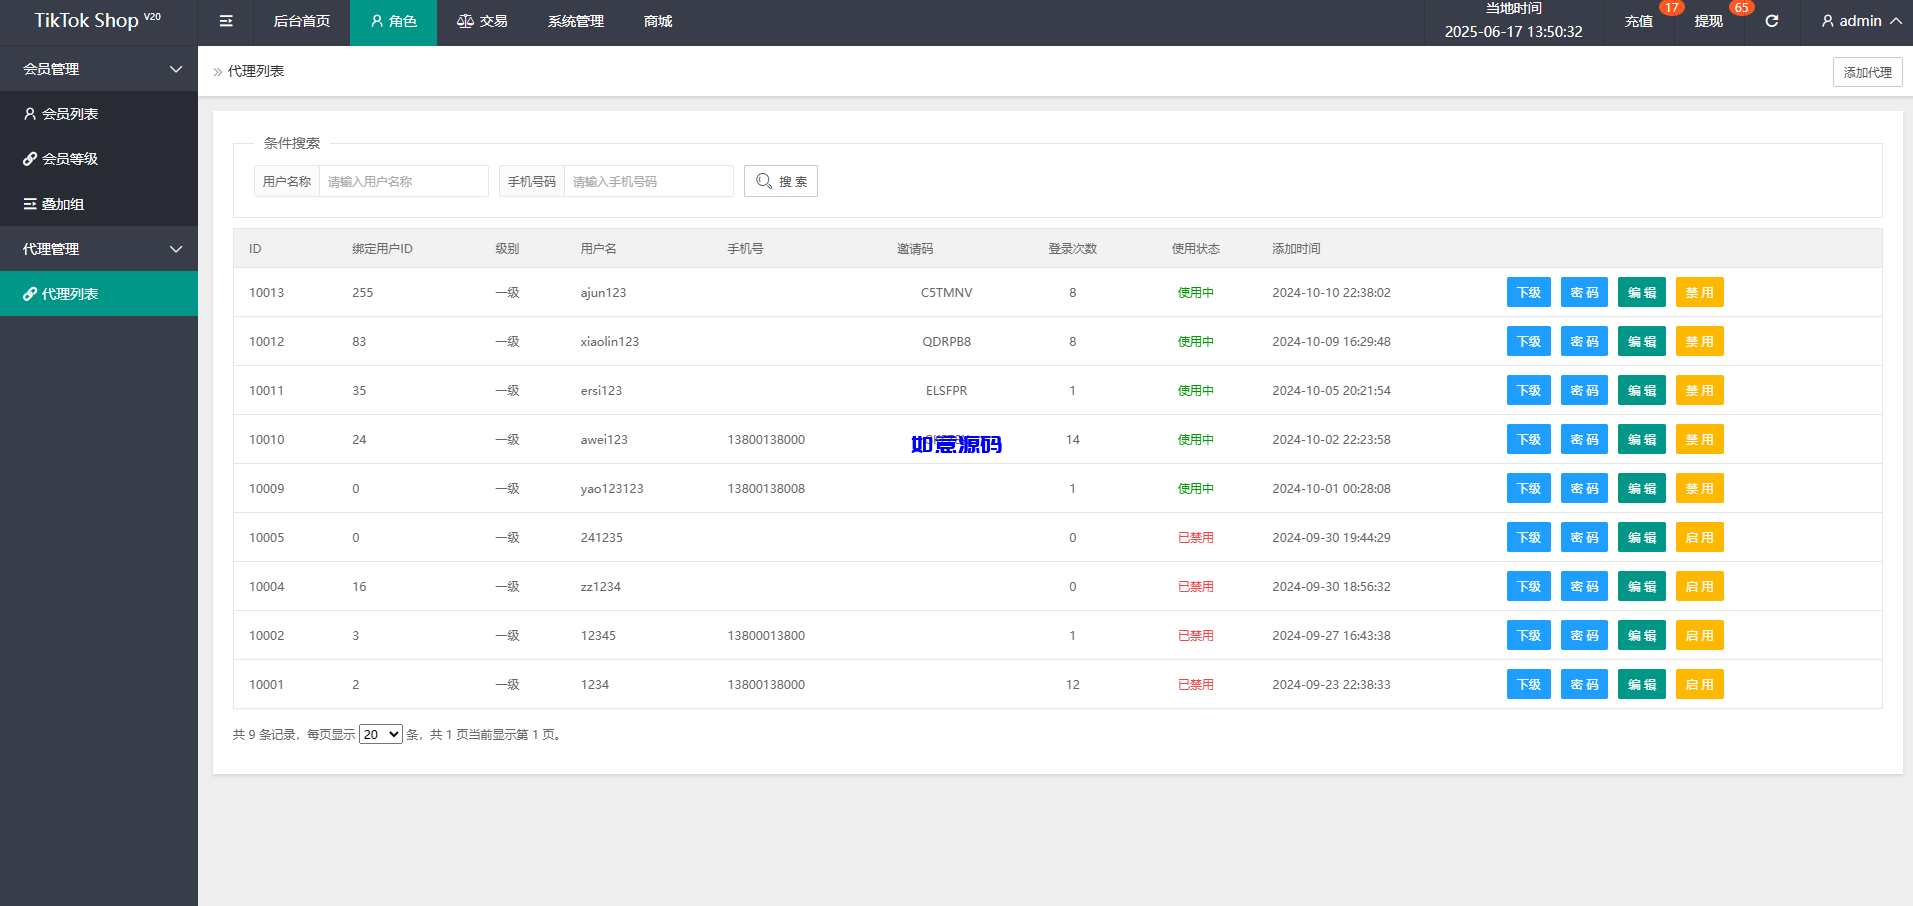The image size is (1913, 906).
Task: Click 密码 for user 1234
Action: tap(1584, 684)
